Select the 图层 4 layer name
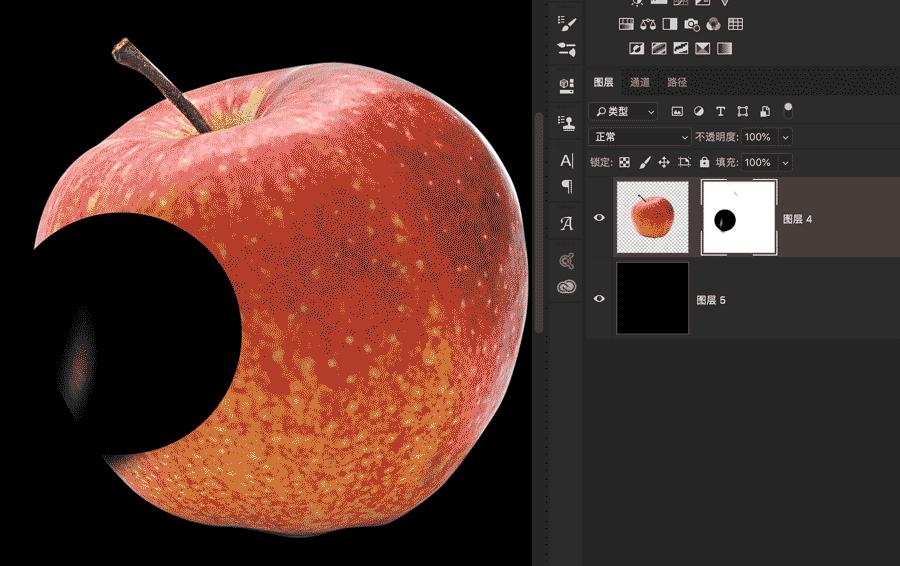Image resolution: width=900 pixels, height=566 pixels. click(797, 219)
